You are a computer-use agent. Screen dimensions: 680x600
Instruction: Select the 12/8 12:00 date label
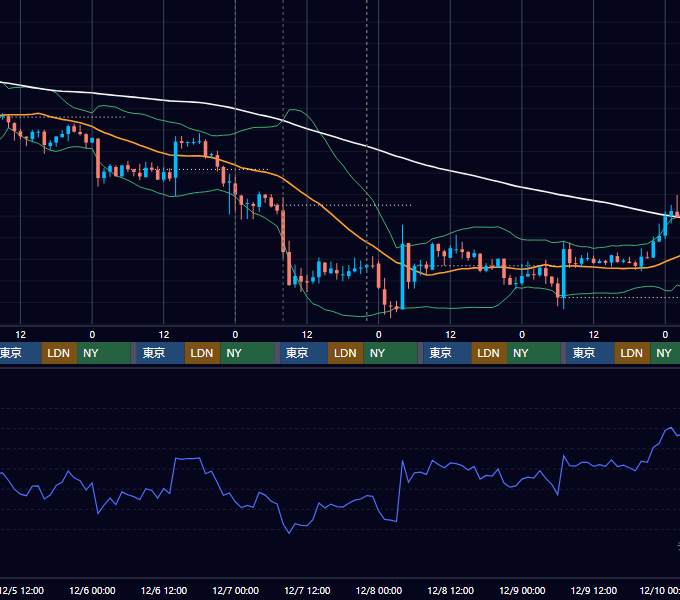pyautogui.click(x=451, y=590)
